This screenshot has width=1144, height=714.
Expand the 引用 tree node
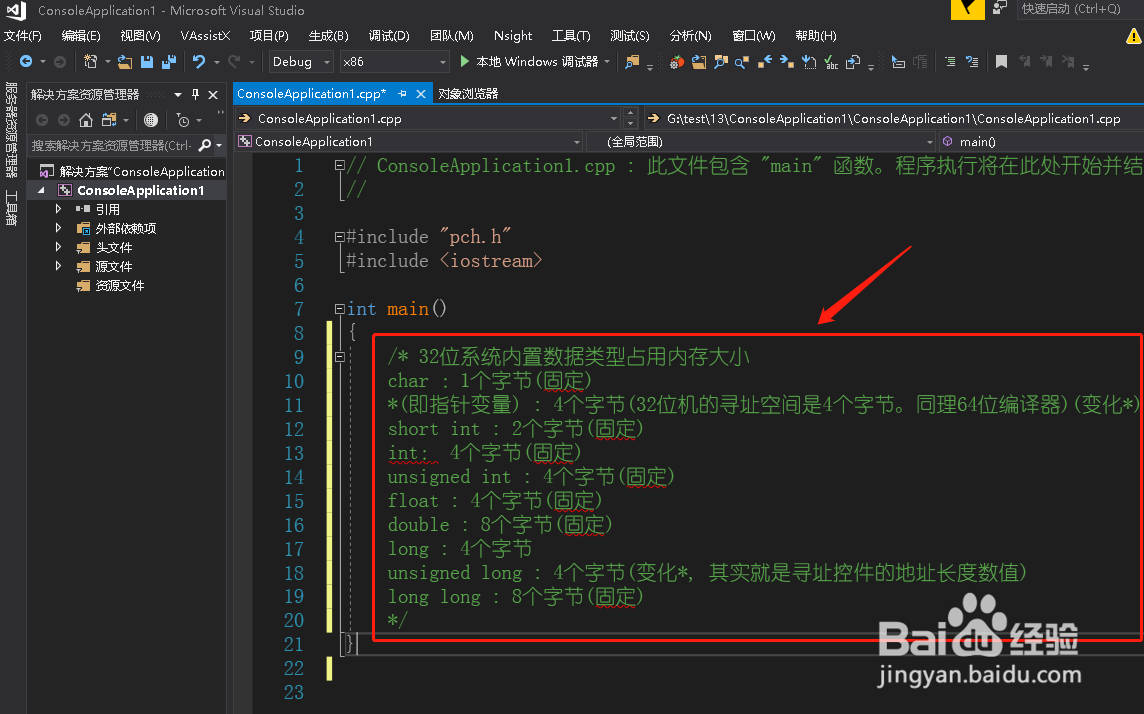coord(58,209)
